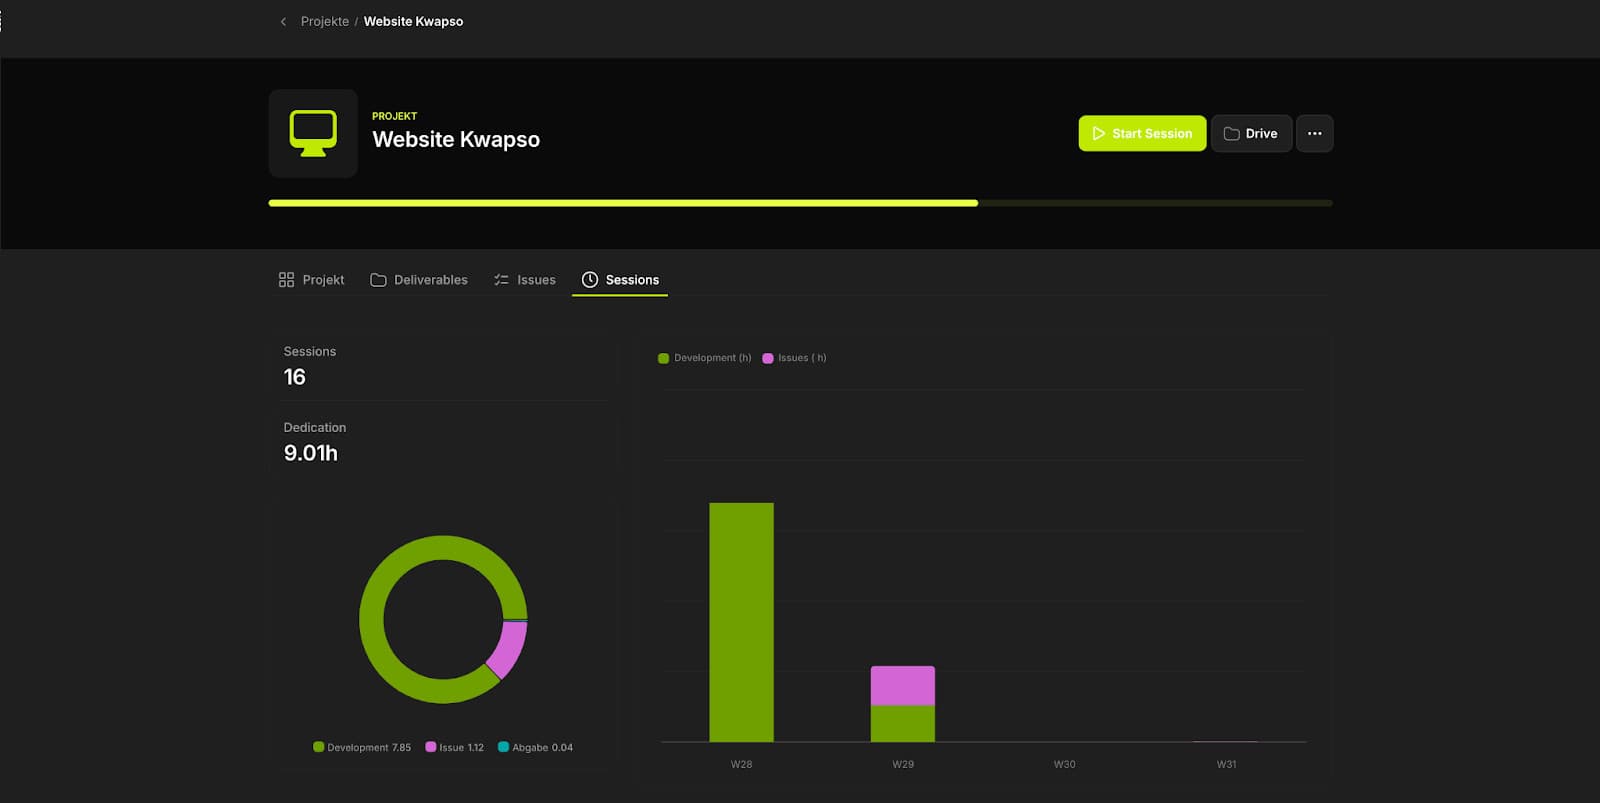
Task: Go to Projekte in breadcrumb
Action: [x=325, y=21]
